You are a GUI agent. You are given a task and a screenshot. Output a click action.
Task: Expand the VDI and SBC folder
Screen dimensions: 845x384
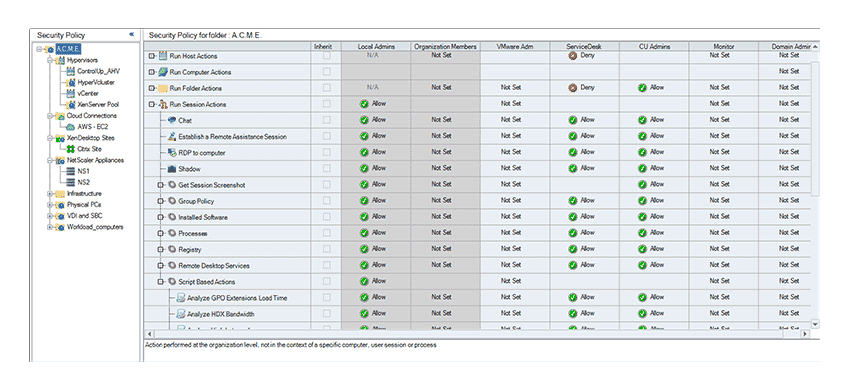tap(49, 215)
